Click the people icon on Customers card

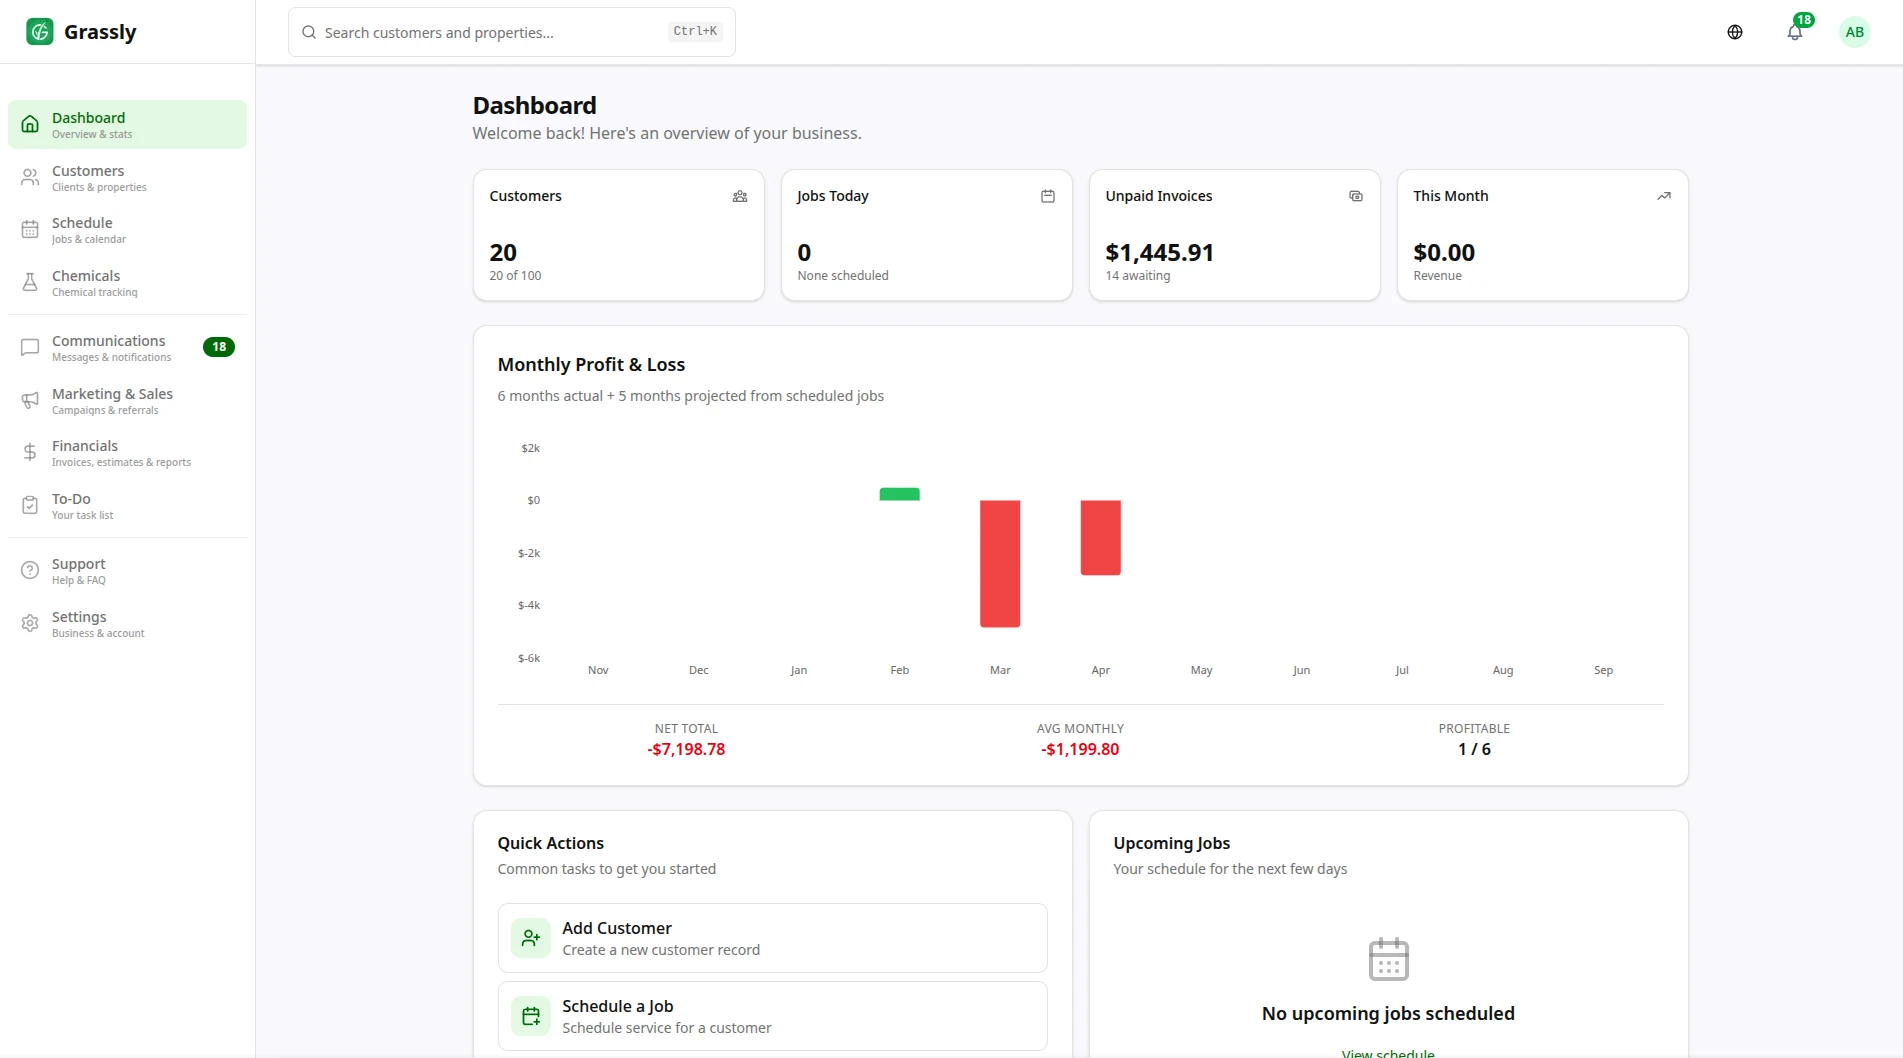click(740, 196)
